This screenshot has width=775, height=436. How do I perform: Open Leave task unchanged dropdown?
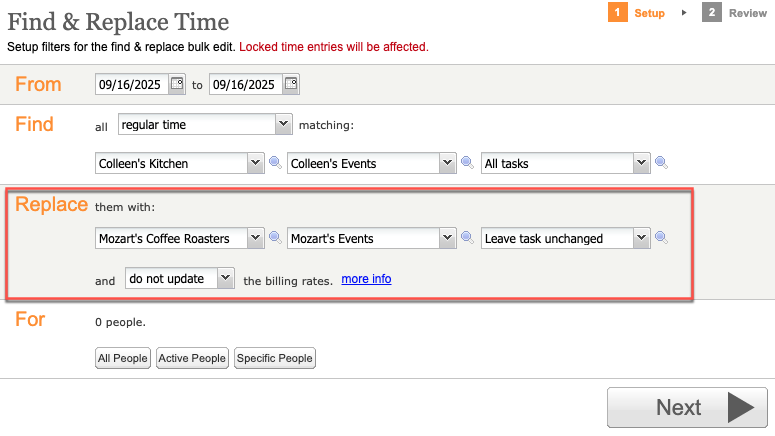pyautogui.click(x=566, y=238)
